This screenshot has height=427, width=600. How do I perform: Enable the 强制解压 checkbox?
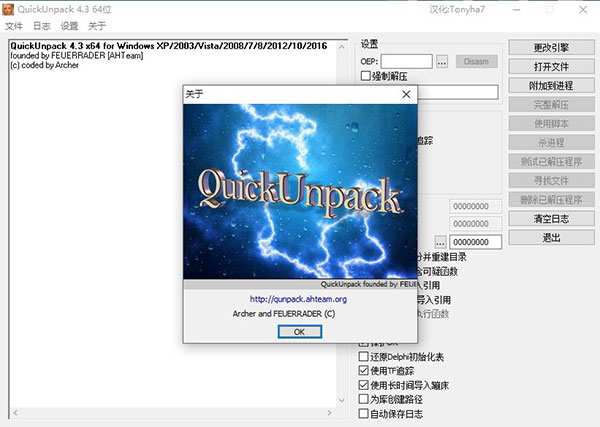click(365, 76)
